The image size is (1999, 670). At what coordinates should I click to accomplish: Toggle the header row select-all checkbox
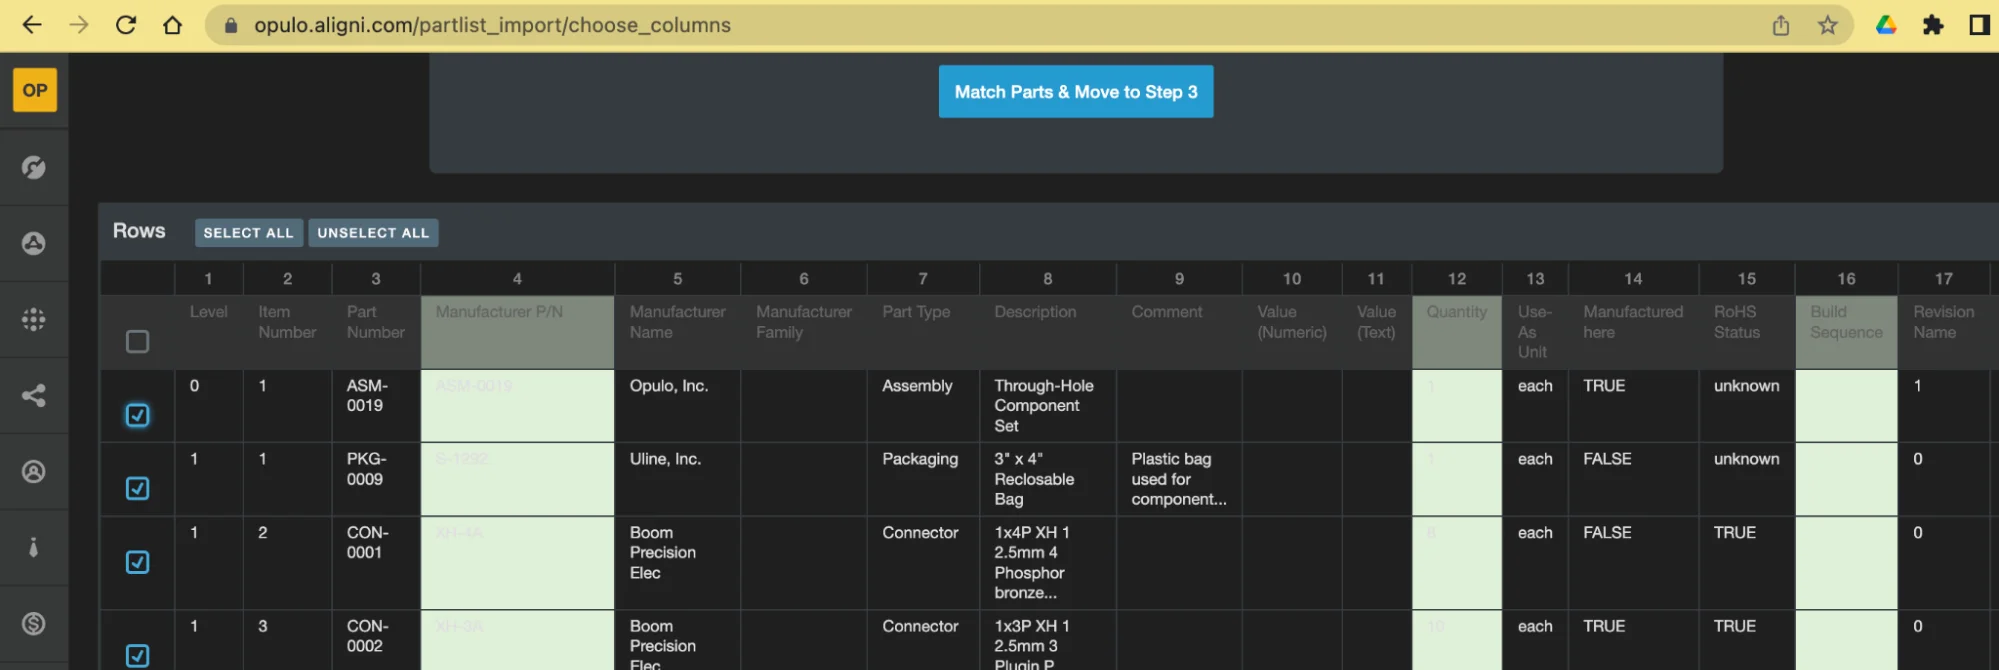tap(137, 342)
